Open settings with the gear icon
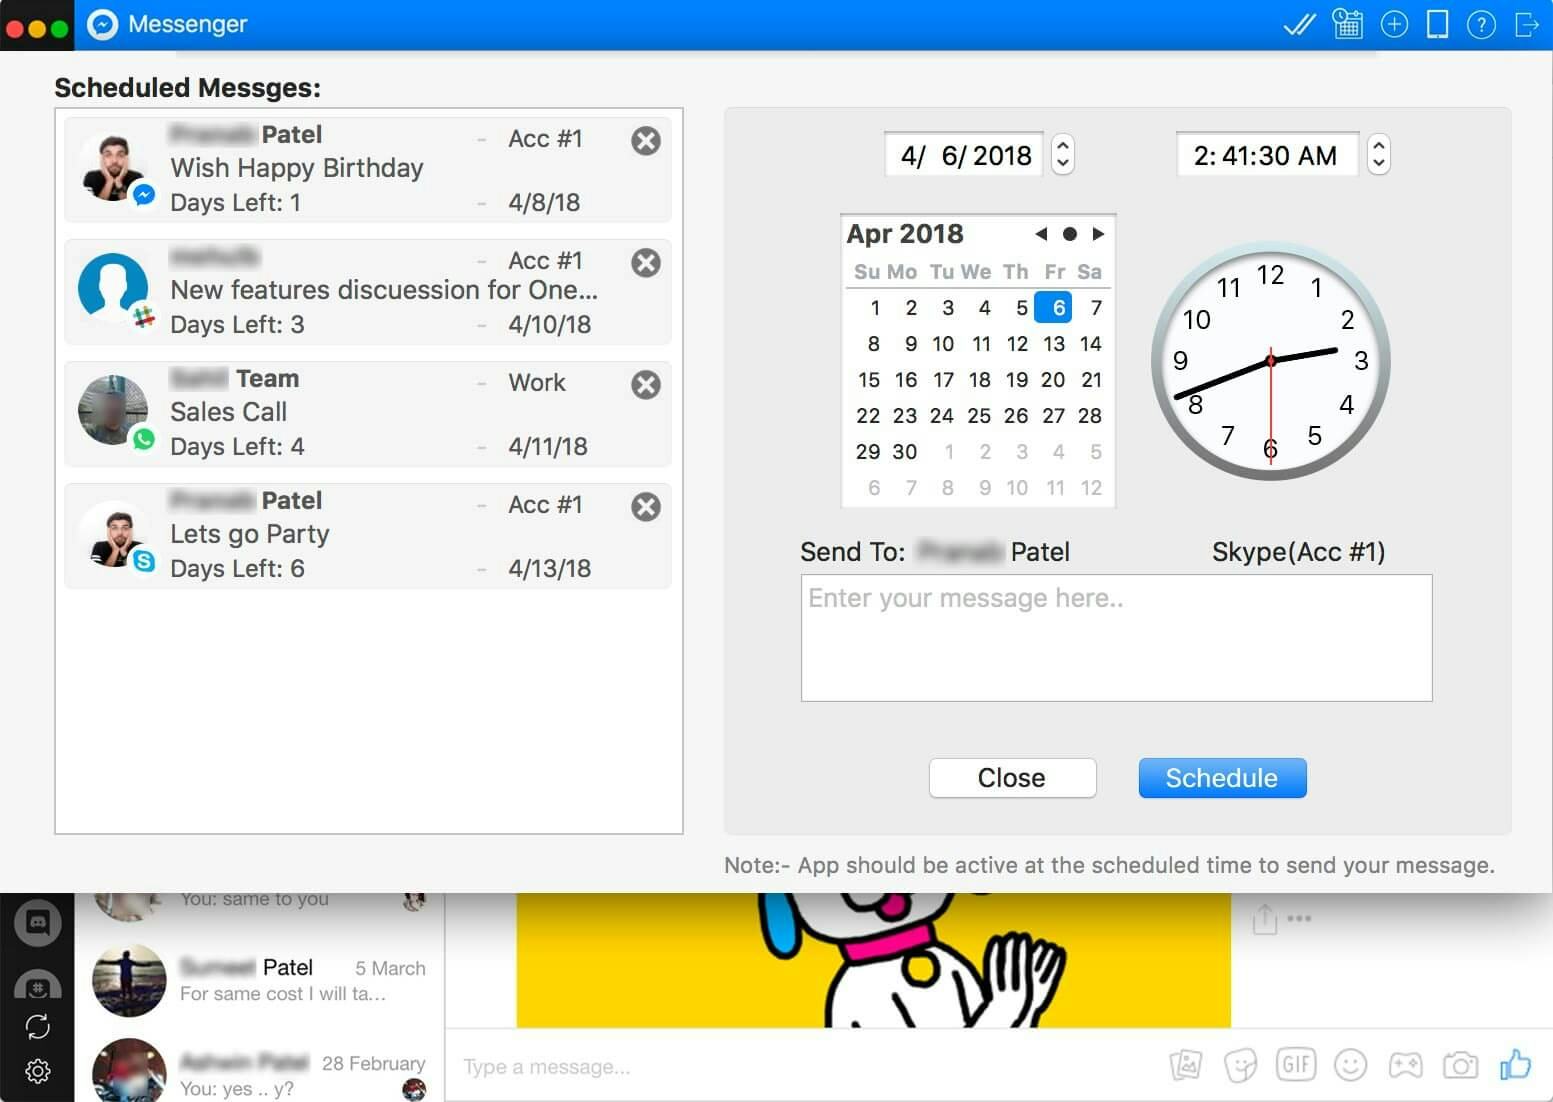The width and height of the screenshot is (1553, 1102). [x=38, y=1071]
